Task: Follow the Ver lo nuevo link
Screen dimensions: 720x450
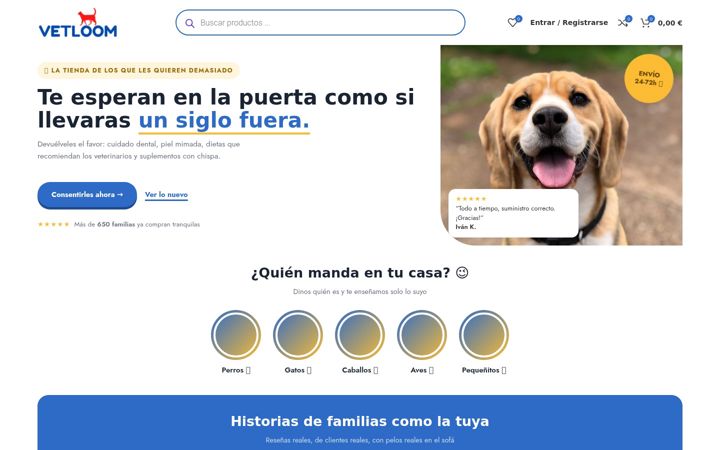Action: pos(166,195)
